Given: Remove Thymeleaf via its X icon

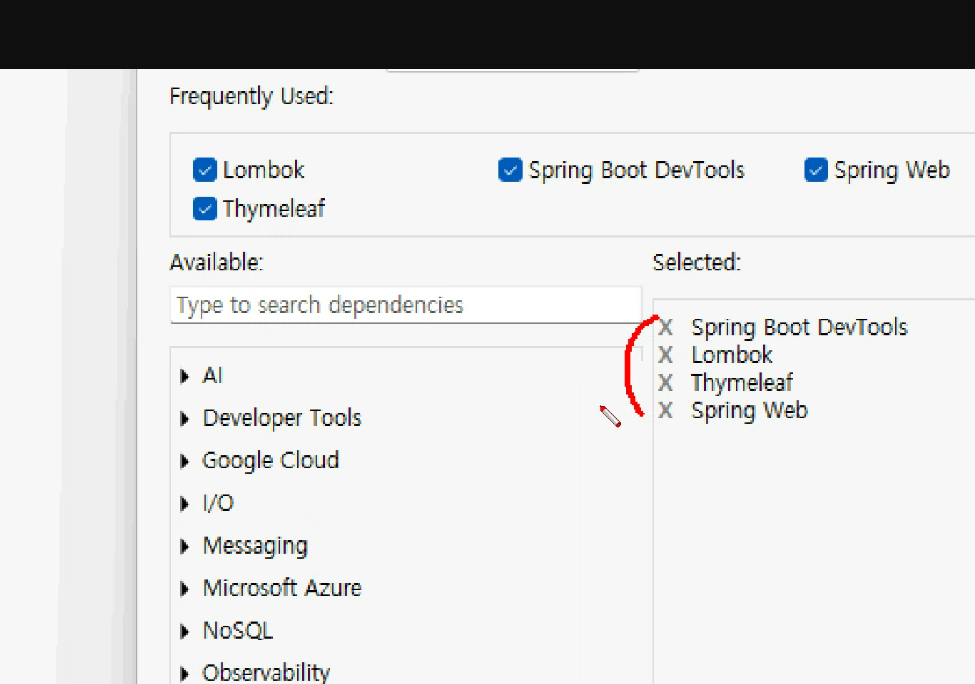Looking at the screenshot, I should click(665, 382).
